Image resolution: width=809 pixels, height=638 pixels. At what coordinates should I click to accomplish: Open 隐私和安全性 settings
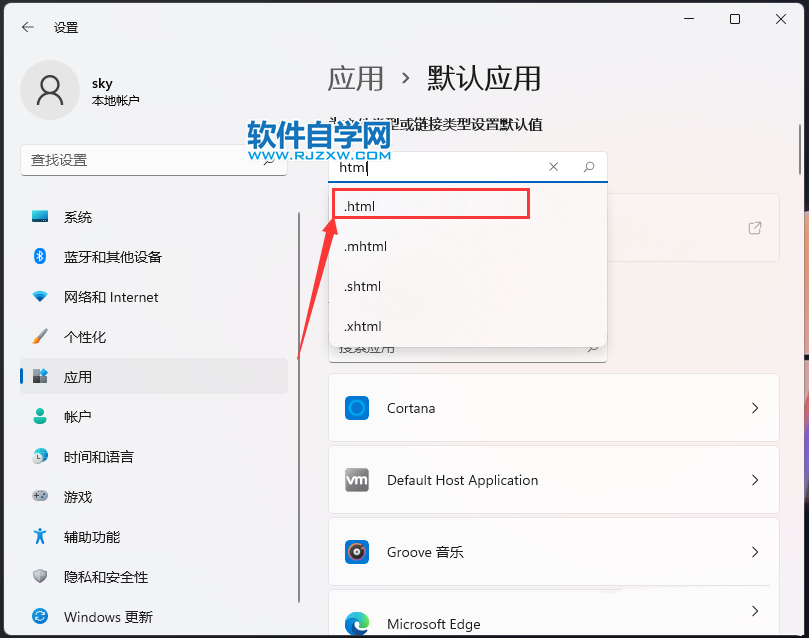[154, 577]
